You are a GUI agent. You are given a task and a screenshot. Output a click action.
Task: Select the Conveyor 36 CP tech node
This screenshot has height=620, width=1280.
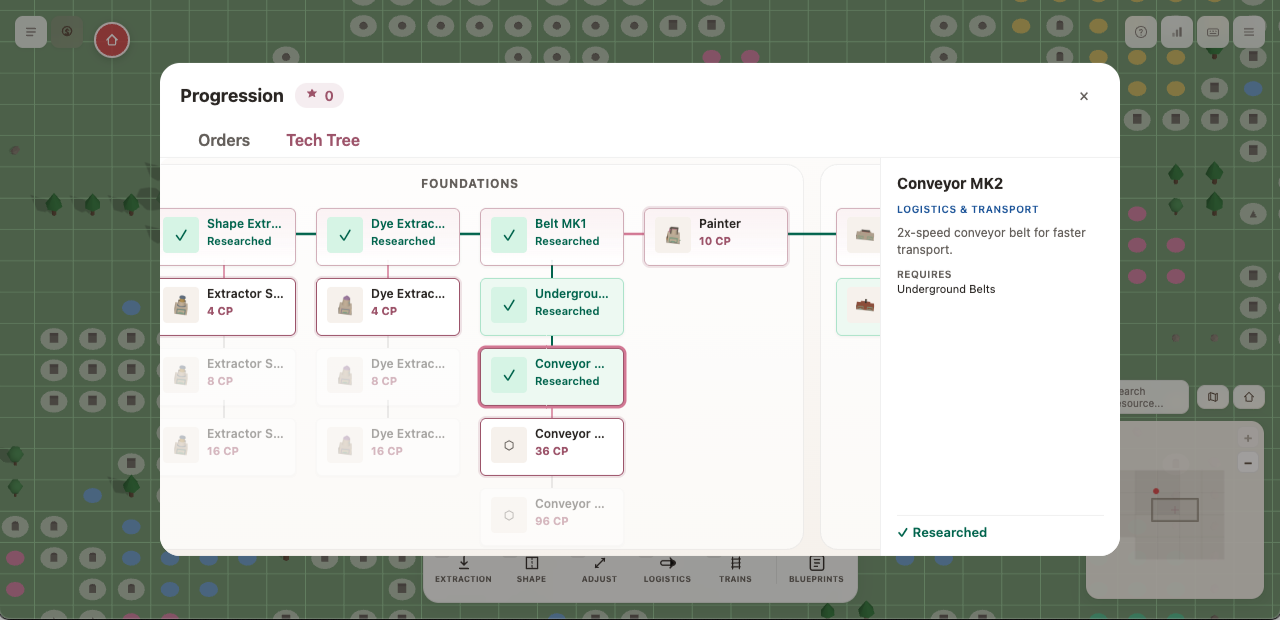(x=552, y=447)
